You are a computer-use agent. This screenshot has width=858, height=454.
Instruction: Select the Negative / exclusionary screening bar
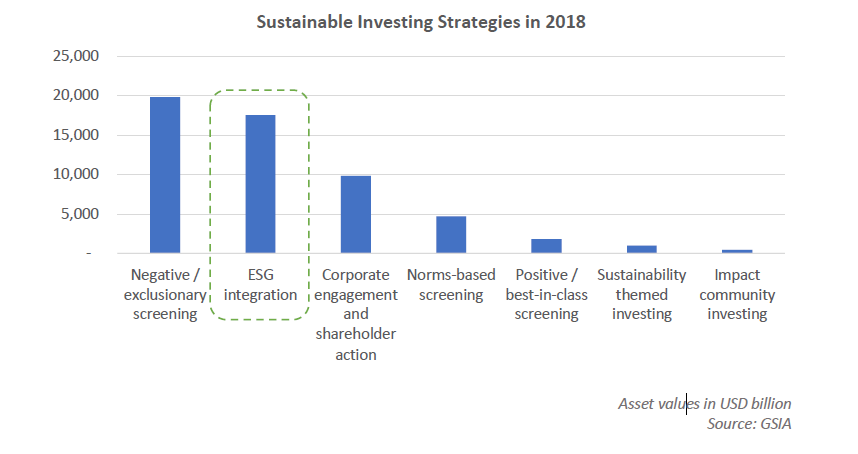164,175
